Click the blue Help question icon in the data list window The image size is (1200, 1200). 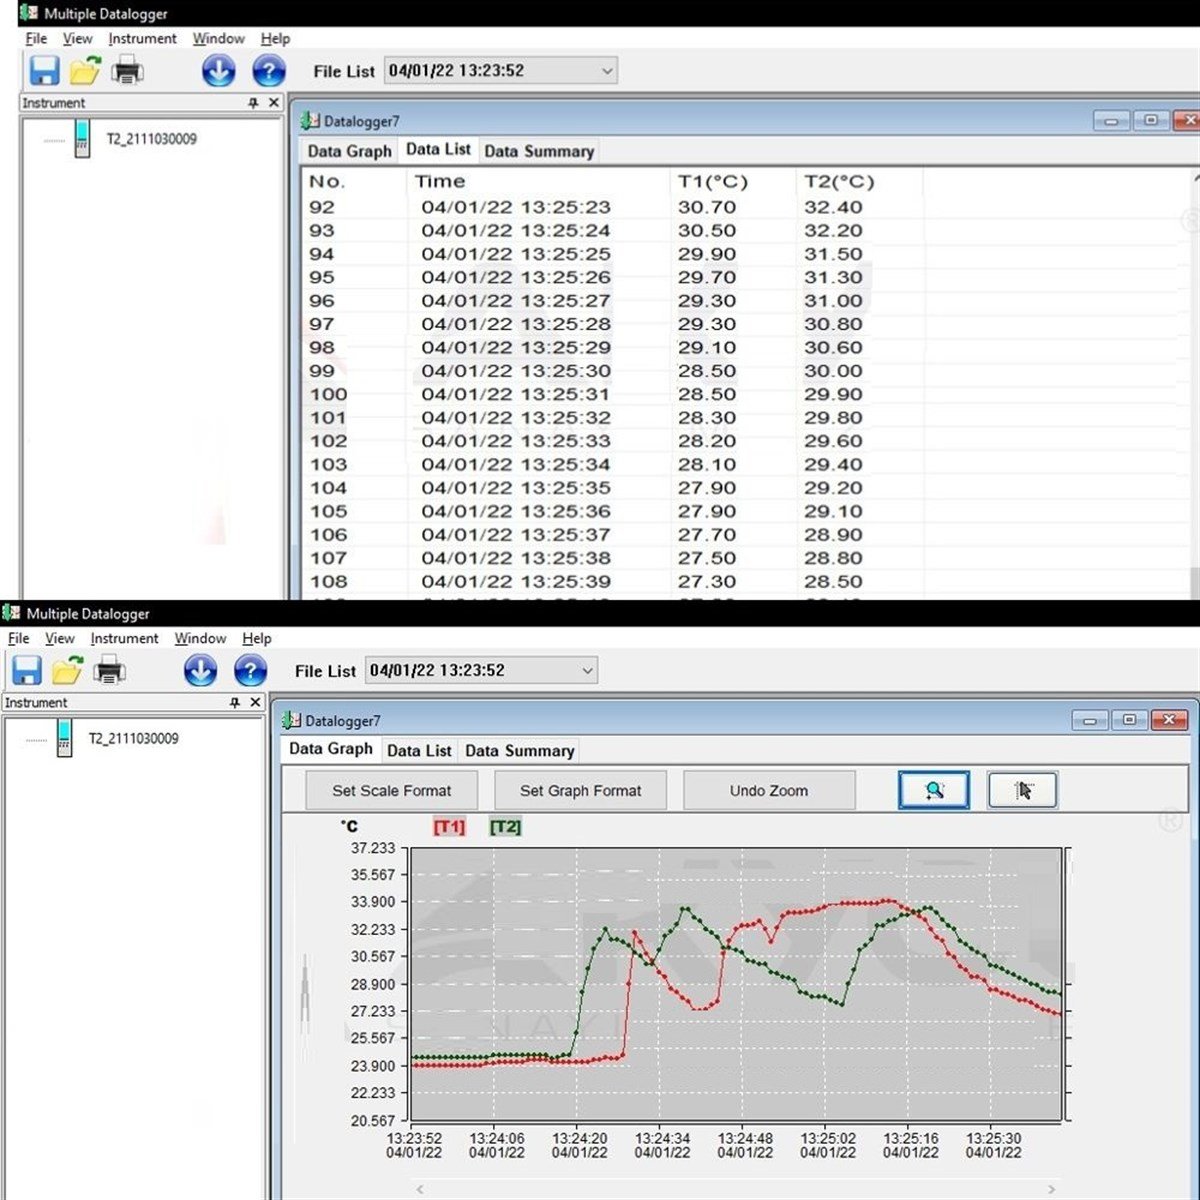(269, 71)
